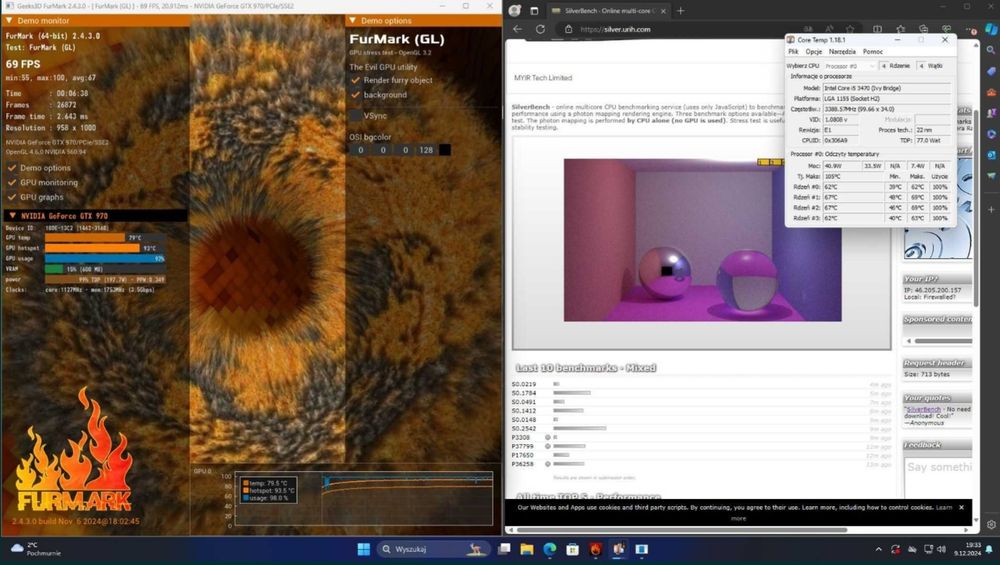The height and width of the screenshot is (565, 1000).
Task: Open File Explorer from the taskbar
Action: click(x=527, y=549)
